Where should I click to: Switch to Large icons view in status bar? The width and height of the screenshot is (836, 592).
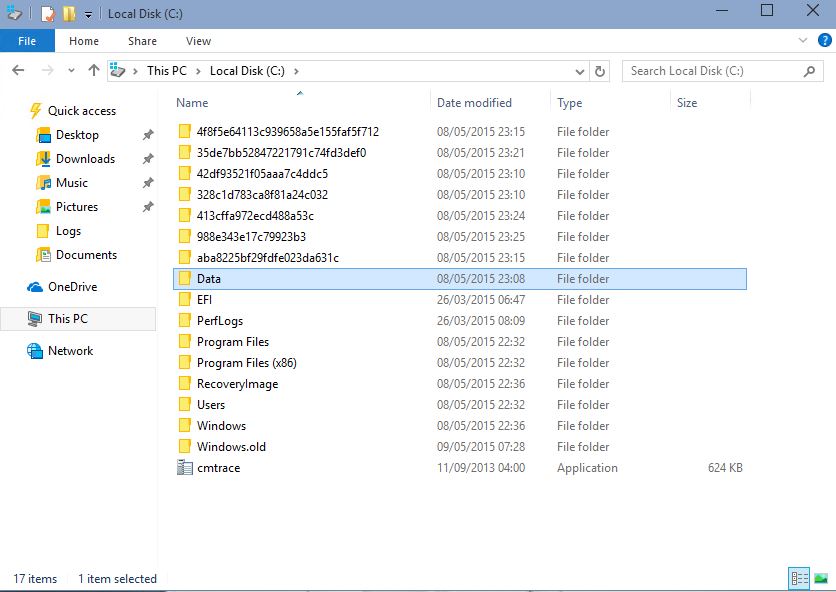(821, 578)
